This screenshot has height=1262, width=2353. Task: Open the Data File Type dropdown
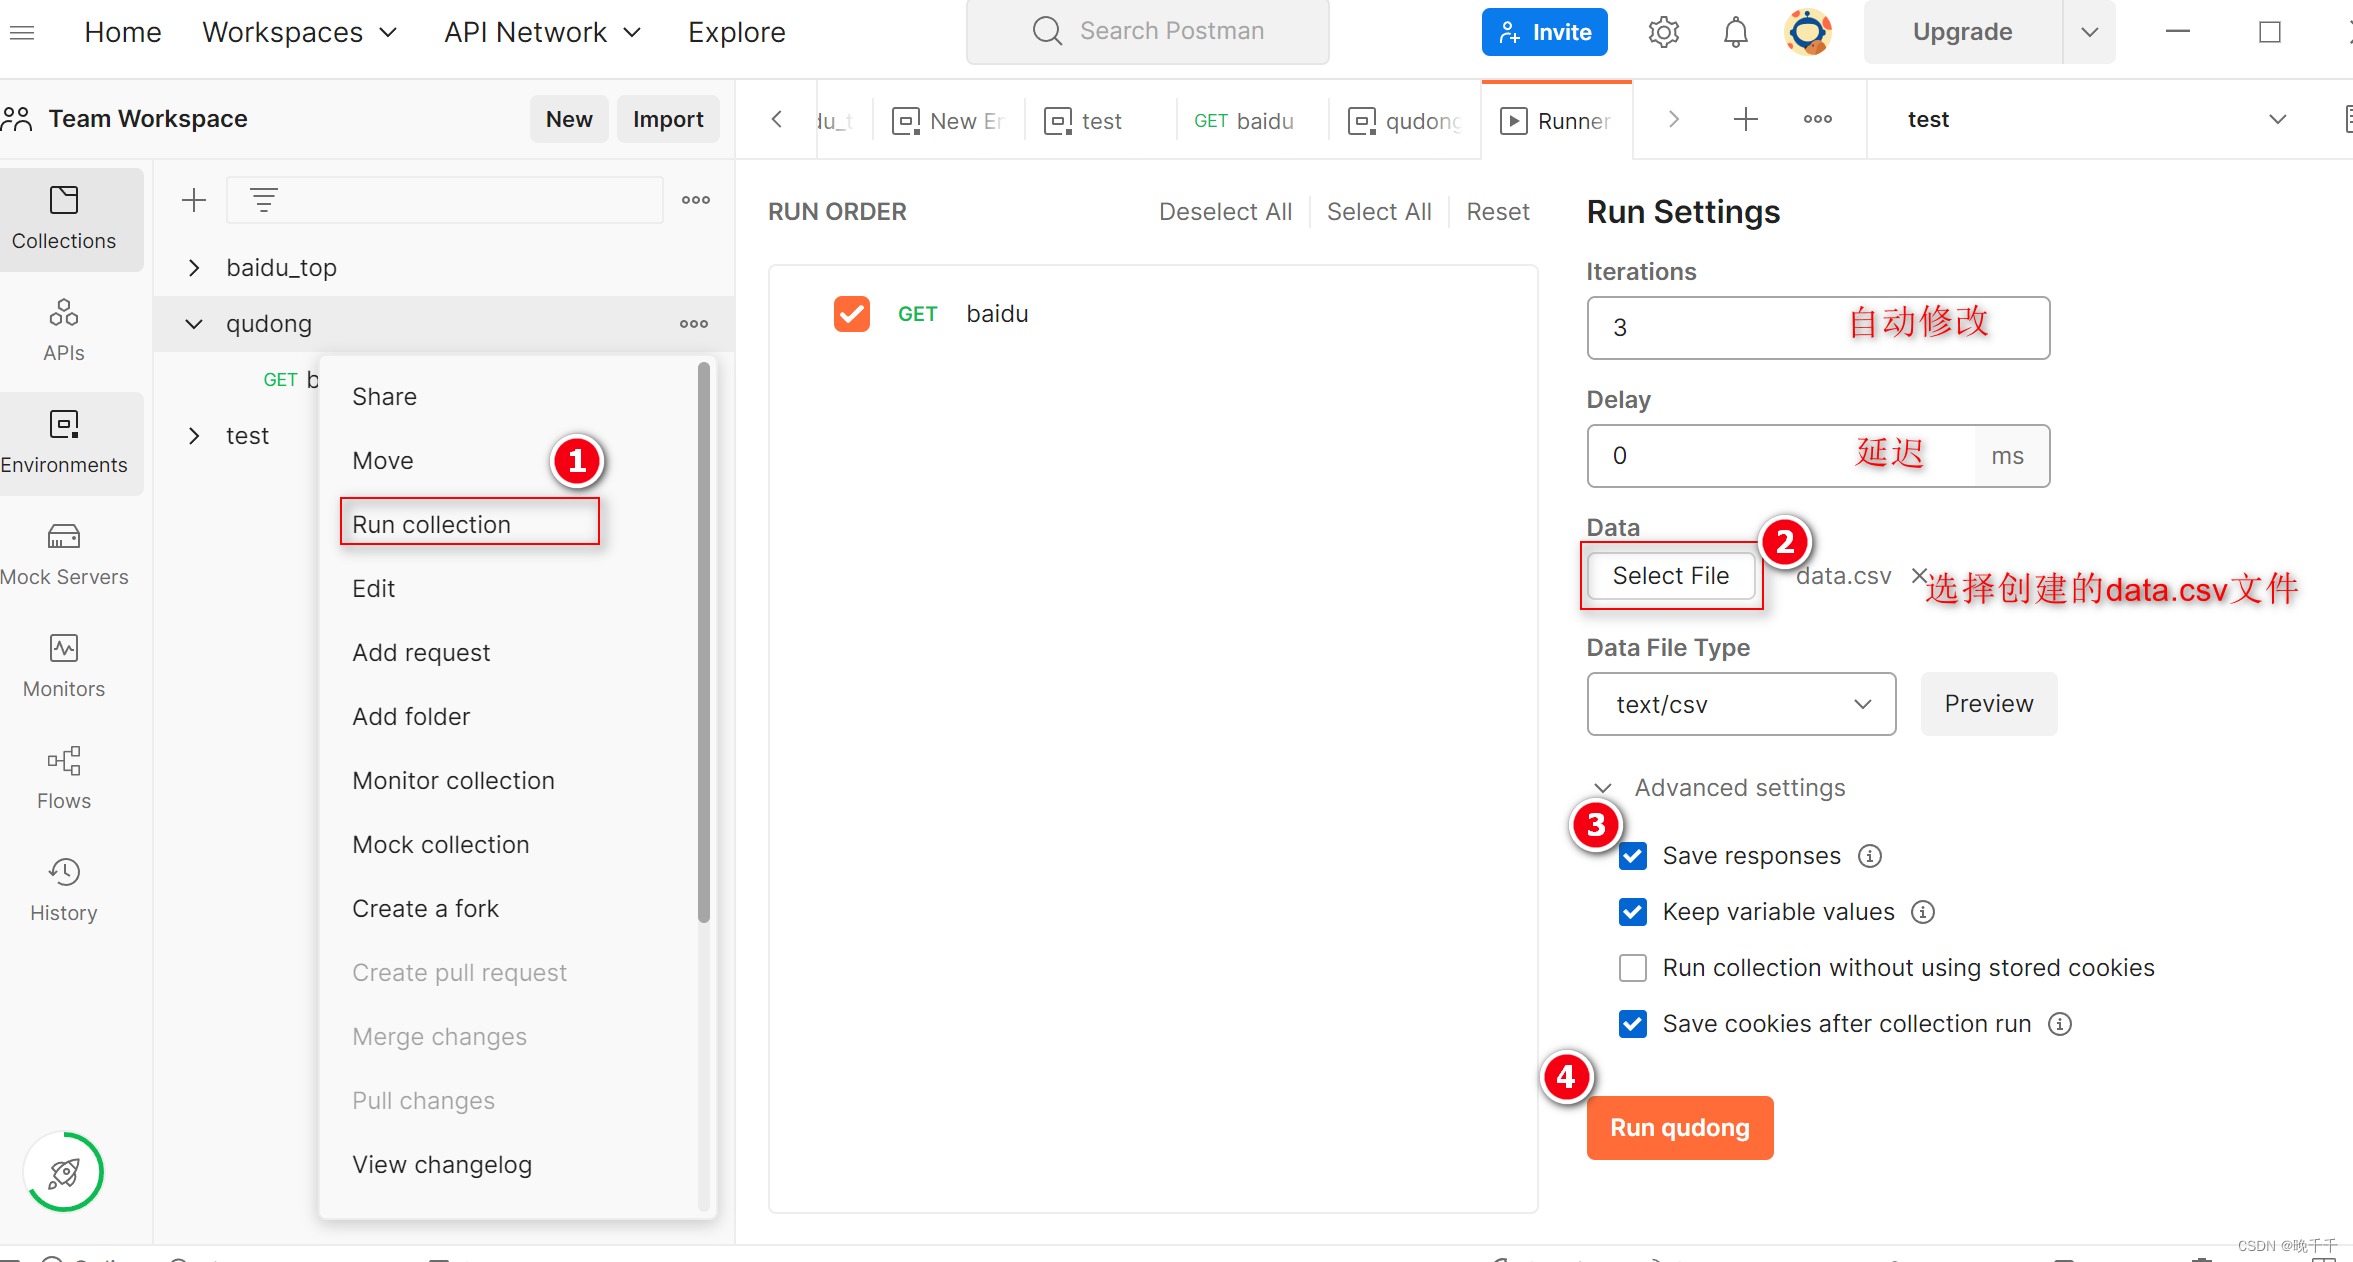(1737, 705)
